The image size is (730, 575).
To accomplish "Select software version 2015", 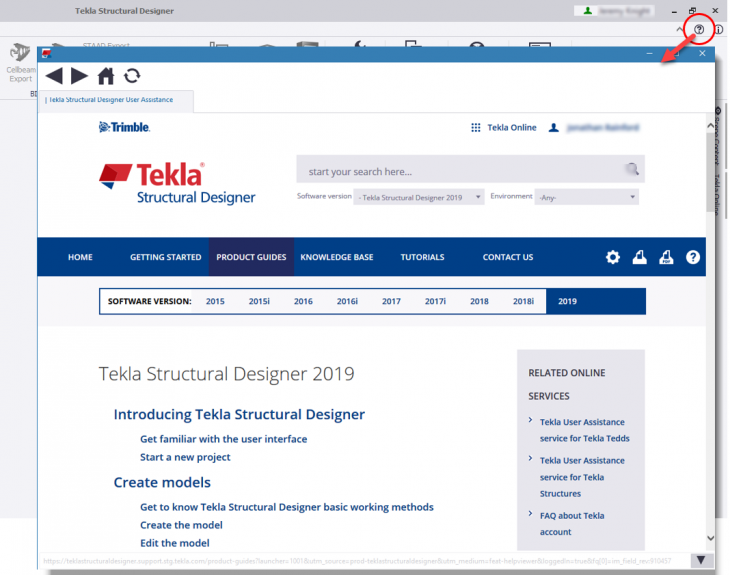I will 215,301.
